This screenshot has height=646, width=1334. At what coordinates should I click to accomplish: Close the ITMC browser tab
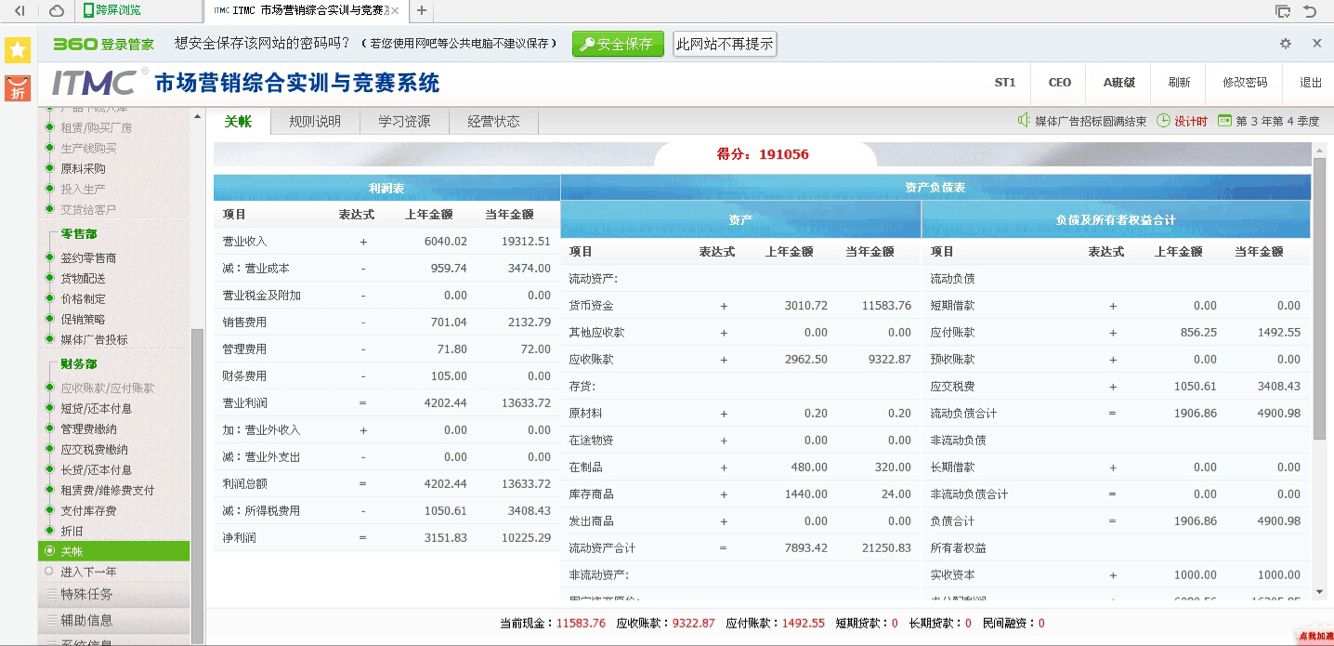[395, 11]
